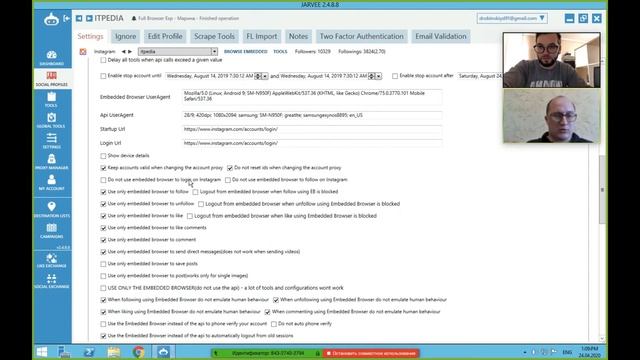Click red stop screen sharing button
640x360 pixels.
coord(371,353)
